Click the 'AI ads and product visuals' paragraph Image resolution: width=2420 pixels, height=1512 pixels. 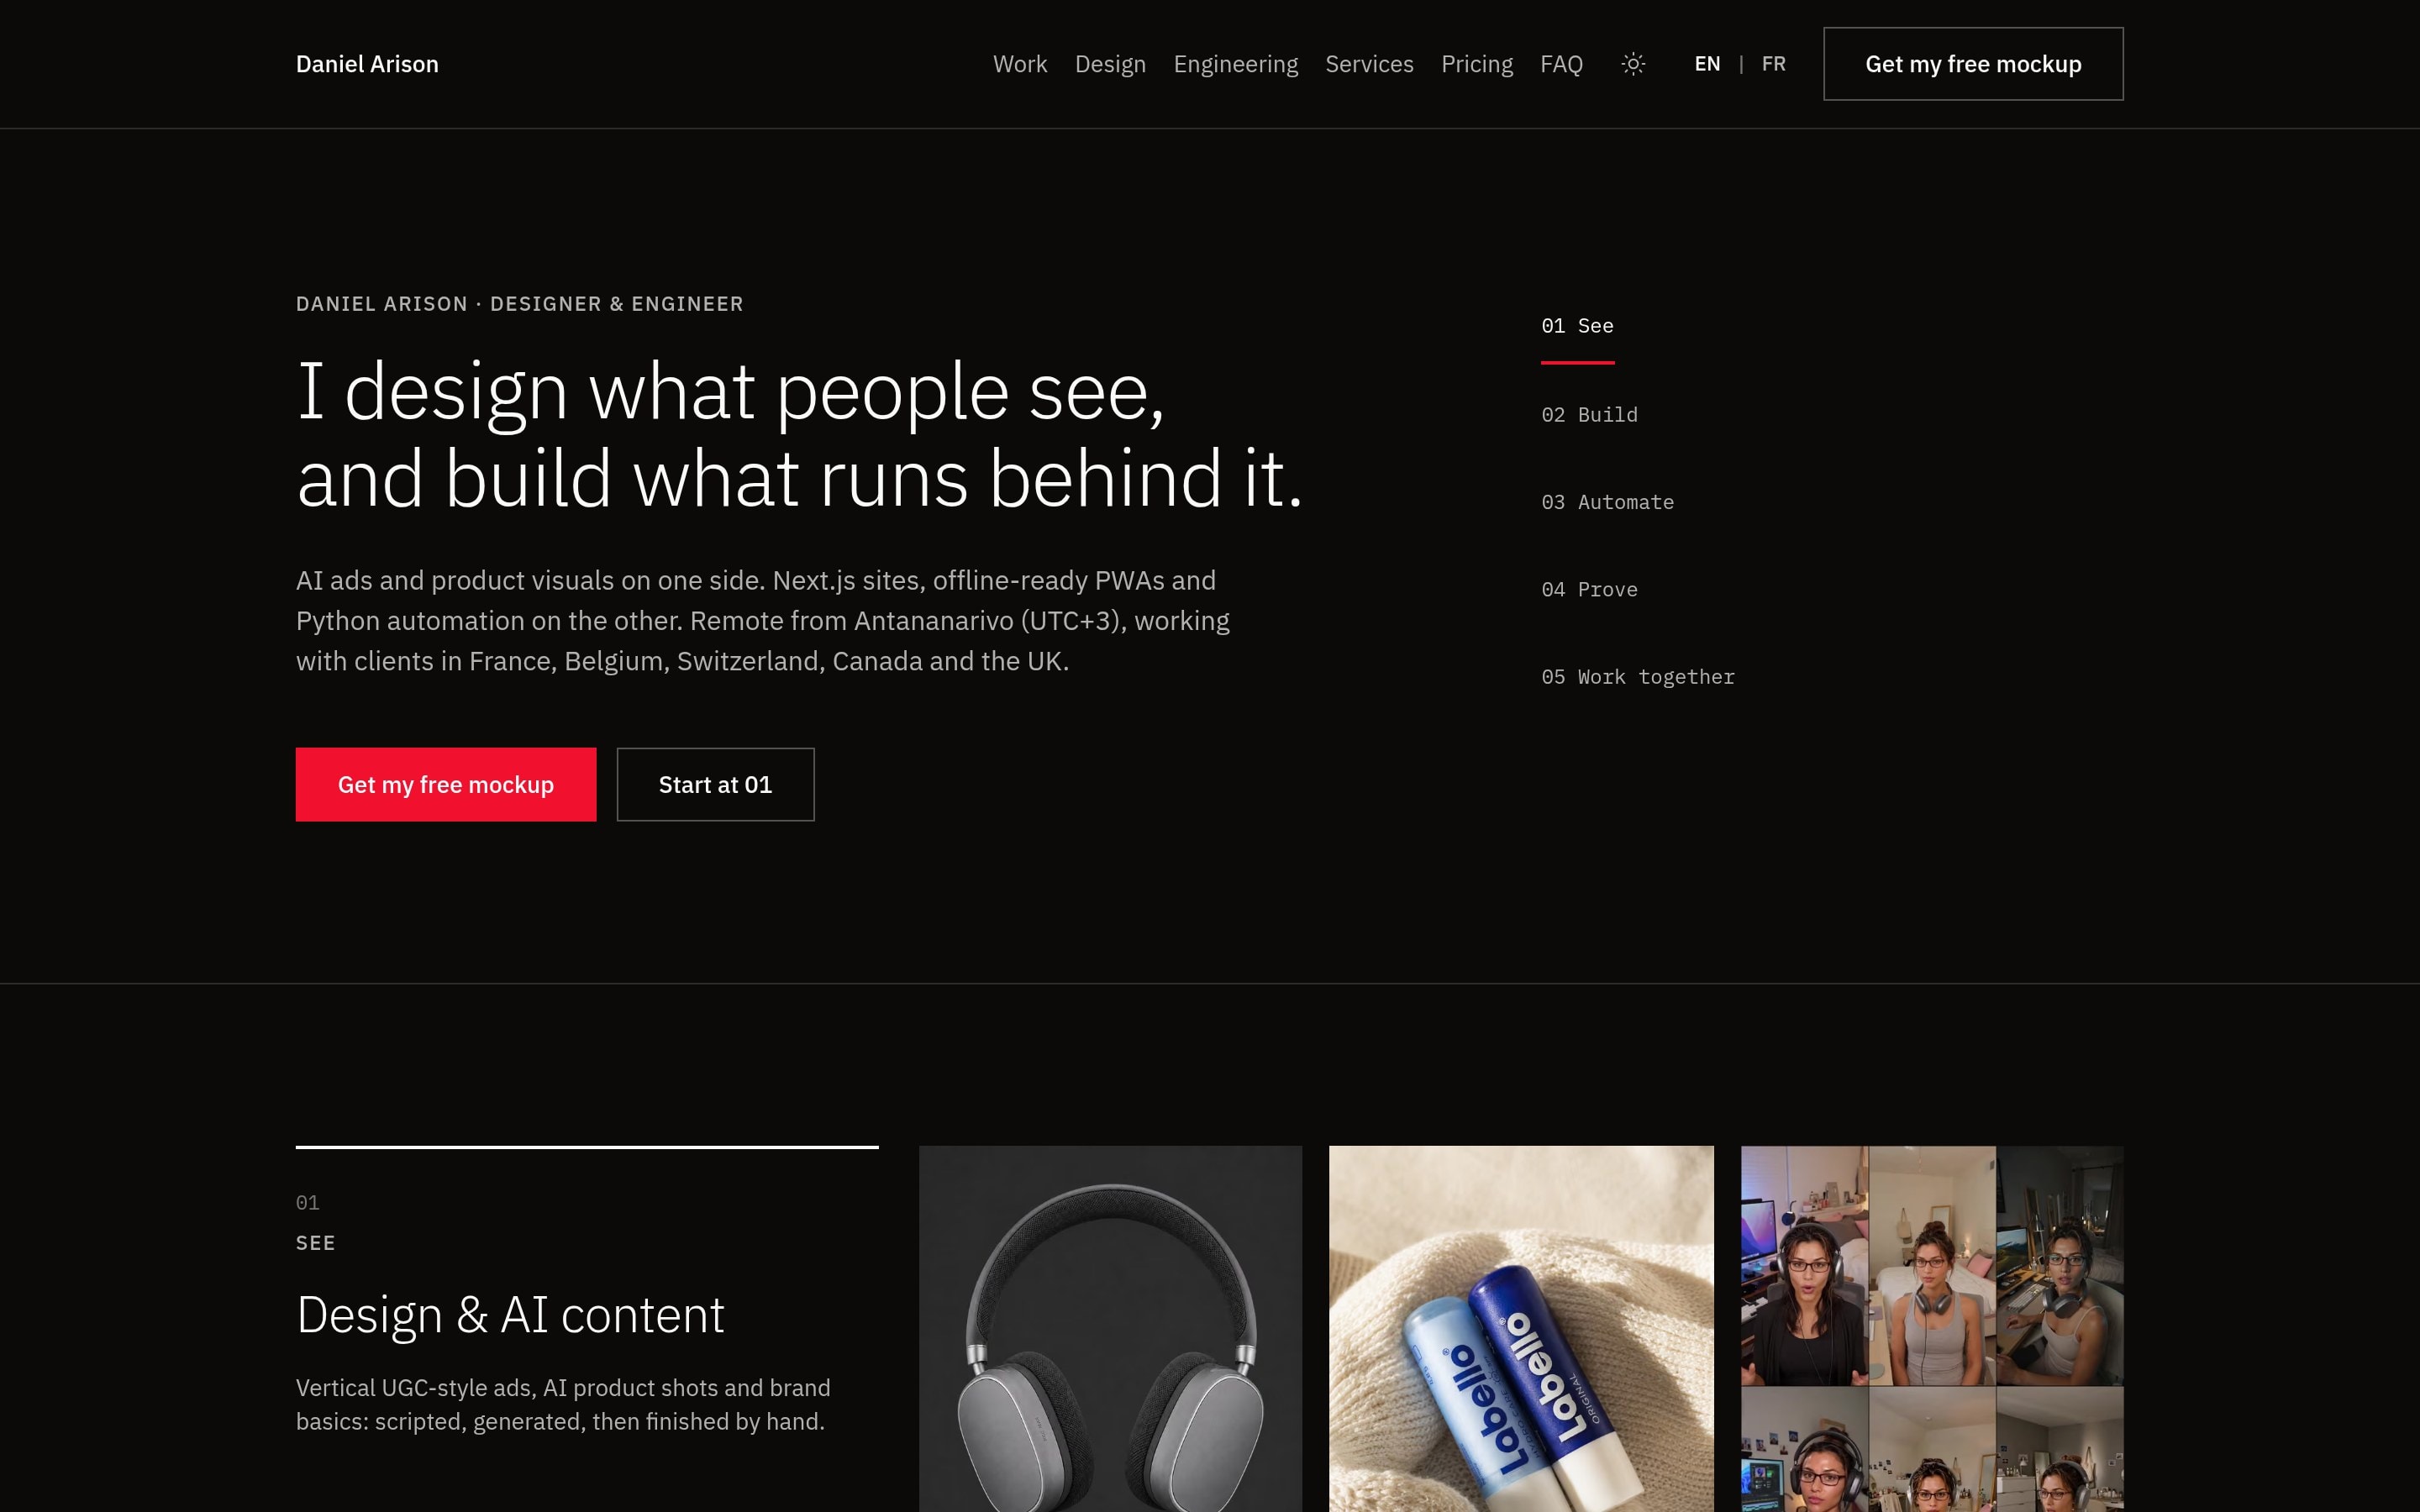pyautogui.click(x=763, y=621)
